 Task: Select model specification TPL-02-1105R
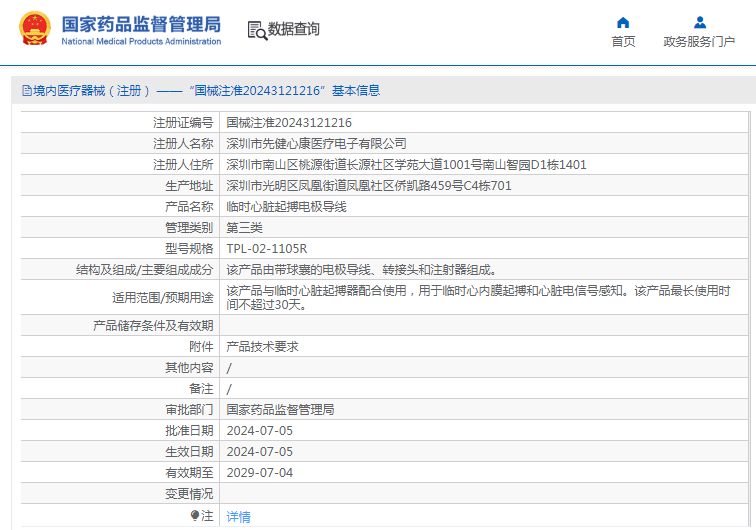[x=267, y=249]
